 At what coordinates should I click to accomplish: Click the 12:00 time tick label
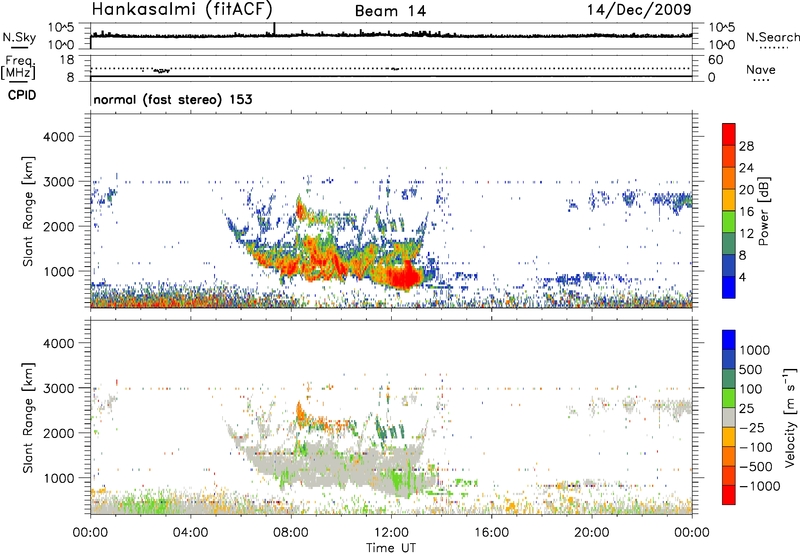click(x=391, y=533)
